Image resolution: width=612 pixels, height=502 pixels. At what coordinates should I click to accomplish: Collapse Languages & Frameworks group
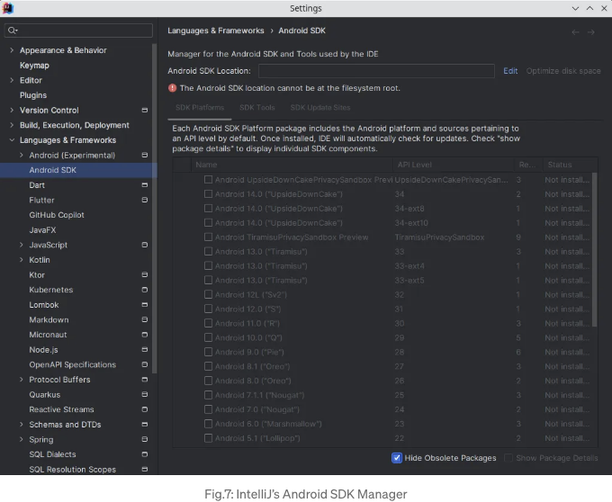click(x=12, y=140)
